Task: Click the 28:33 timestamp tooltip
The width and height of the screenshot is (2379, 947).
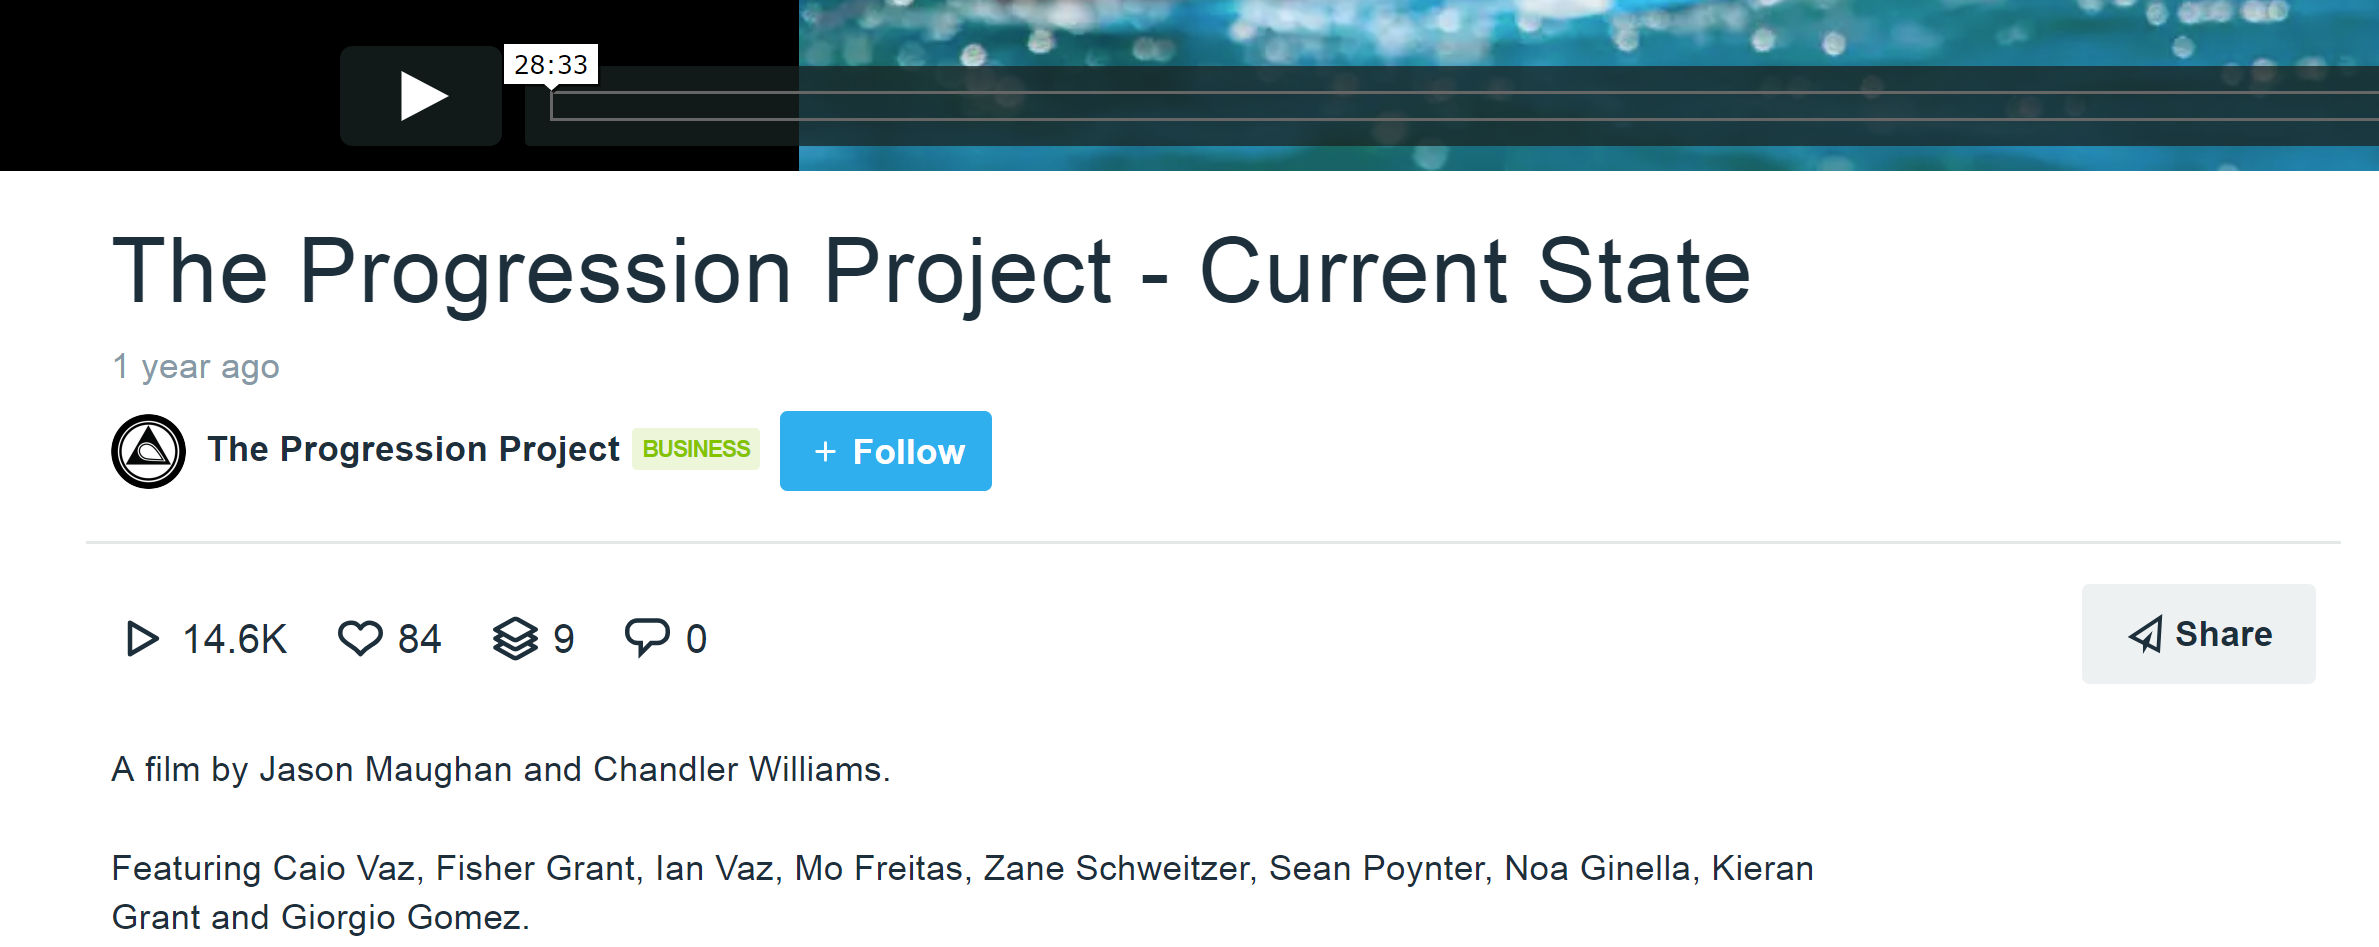Action: (551, 65)
